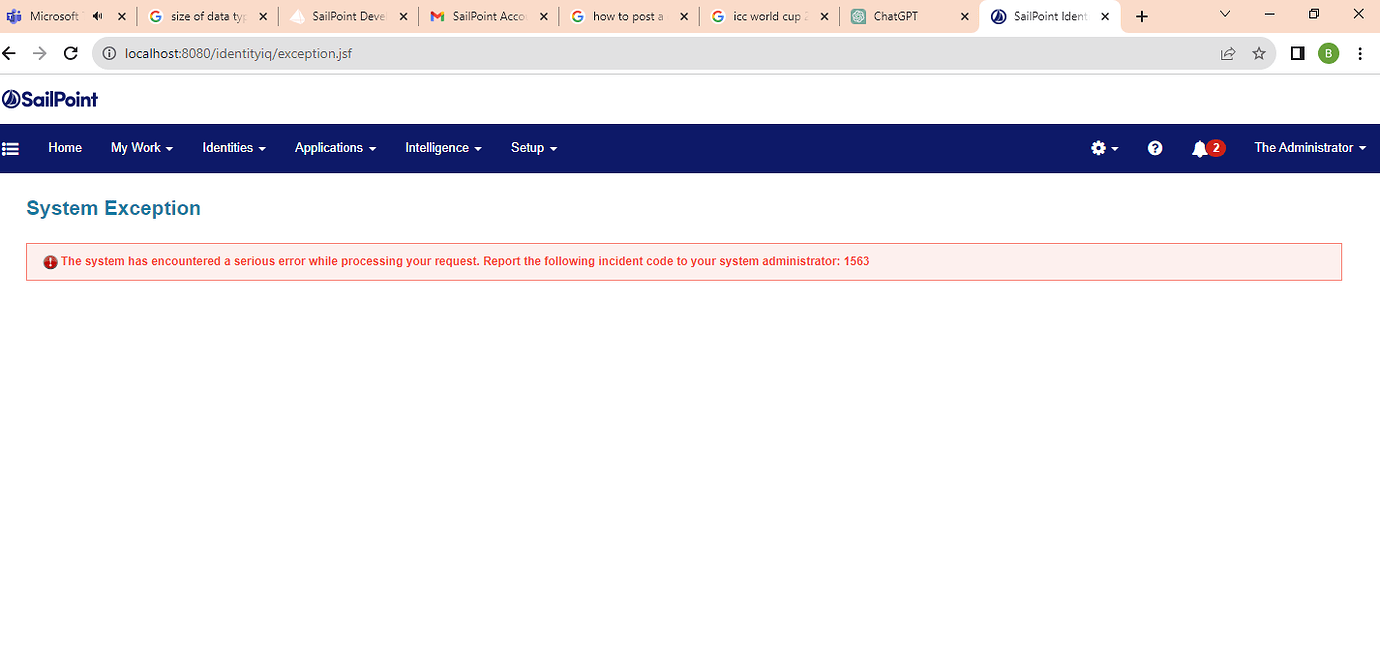Open the Setup dropdown menu
The width and height of the screenshot is (1380, 664).
pyautogui.click(x=533, y=148)
